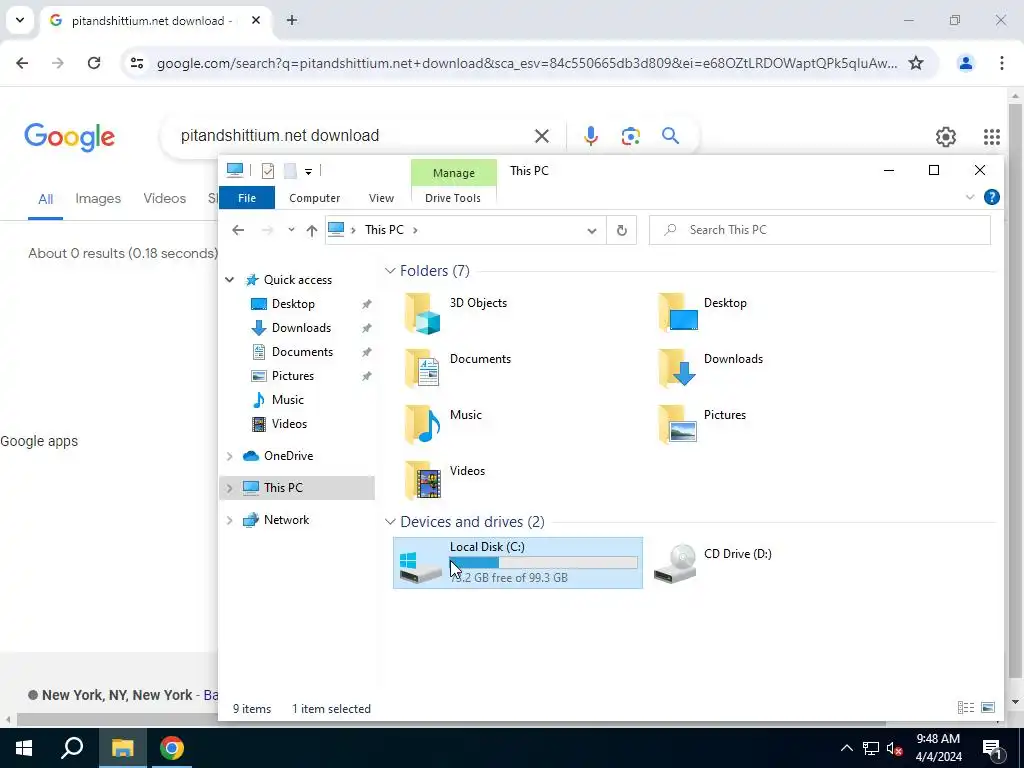Open the address bar history dropdown
Image resolution: width=1024 pixels, height=768 pixels.
click(x=592, y=230)
